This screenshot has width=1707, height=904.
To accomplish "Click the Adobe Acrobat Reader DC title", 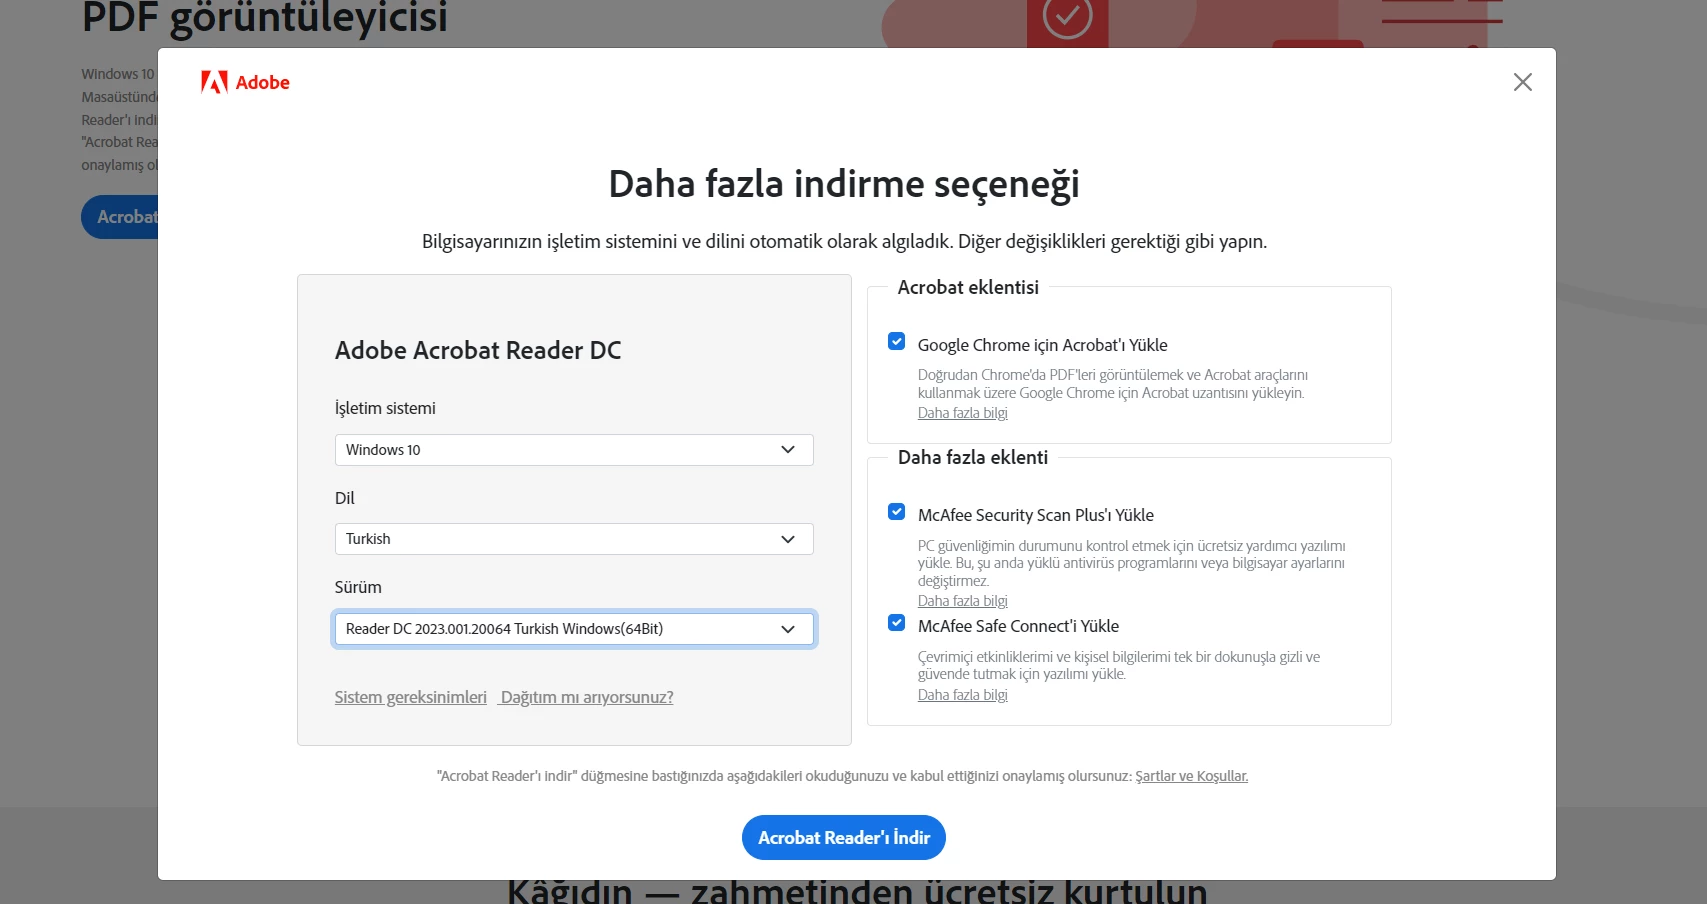I will pos(478,350).
